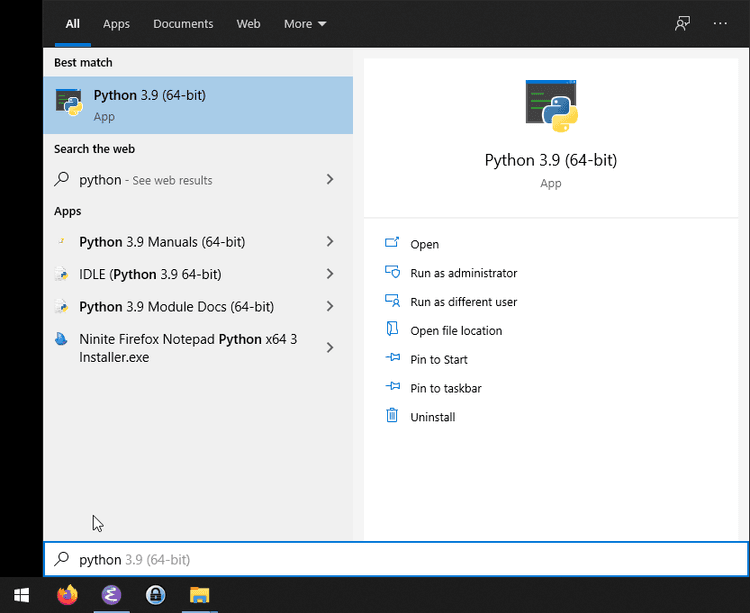Click the Run as different user icon

point(392,301)
